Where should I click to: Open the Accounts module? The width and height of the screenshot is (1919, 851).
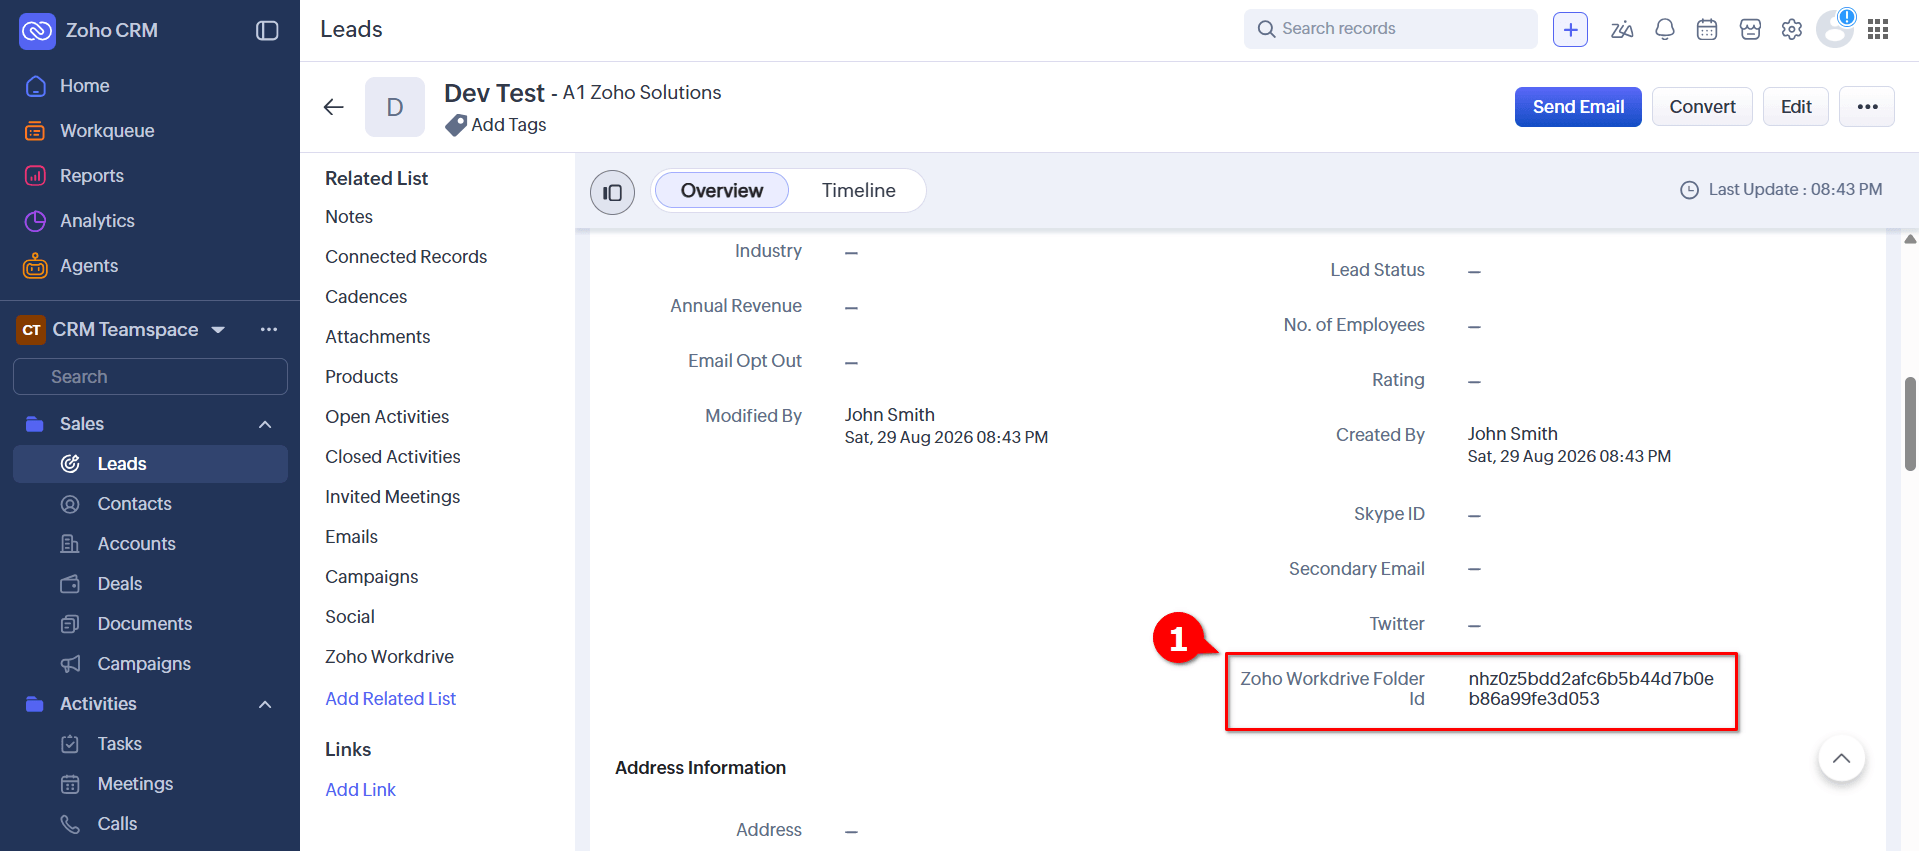[136, 544]
